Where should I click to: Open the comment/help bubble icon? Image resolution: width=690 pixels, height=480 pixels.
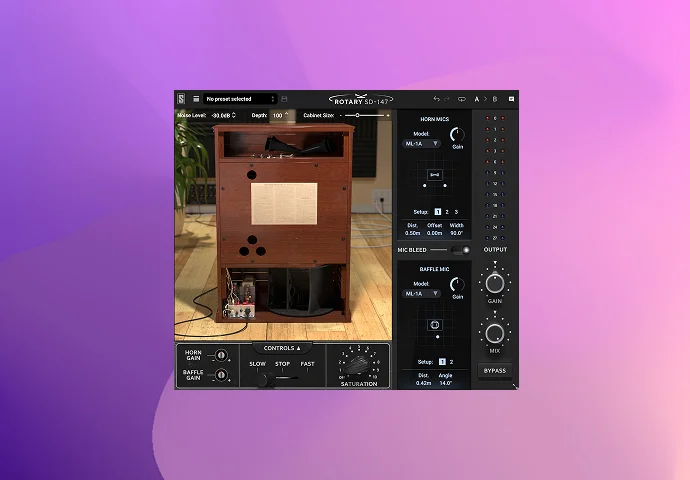tap(511, 99)
